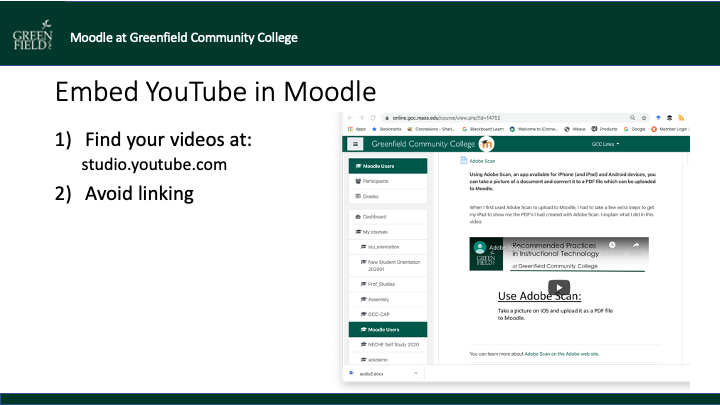Open the stu_orientation course
The height and width of the screenshot is (405, 720).
pos(388,247)
